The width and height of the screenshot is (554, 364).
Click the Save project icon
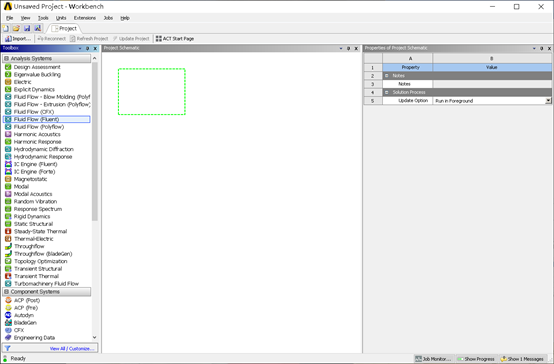(27, 28)
